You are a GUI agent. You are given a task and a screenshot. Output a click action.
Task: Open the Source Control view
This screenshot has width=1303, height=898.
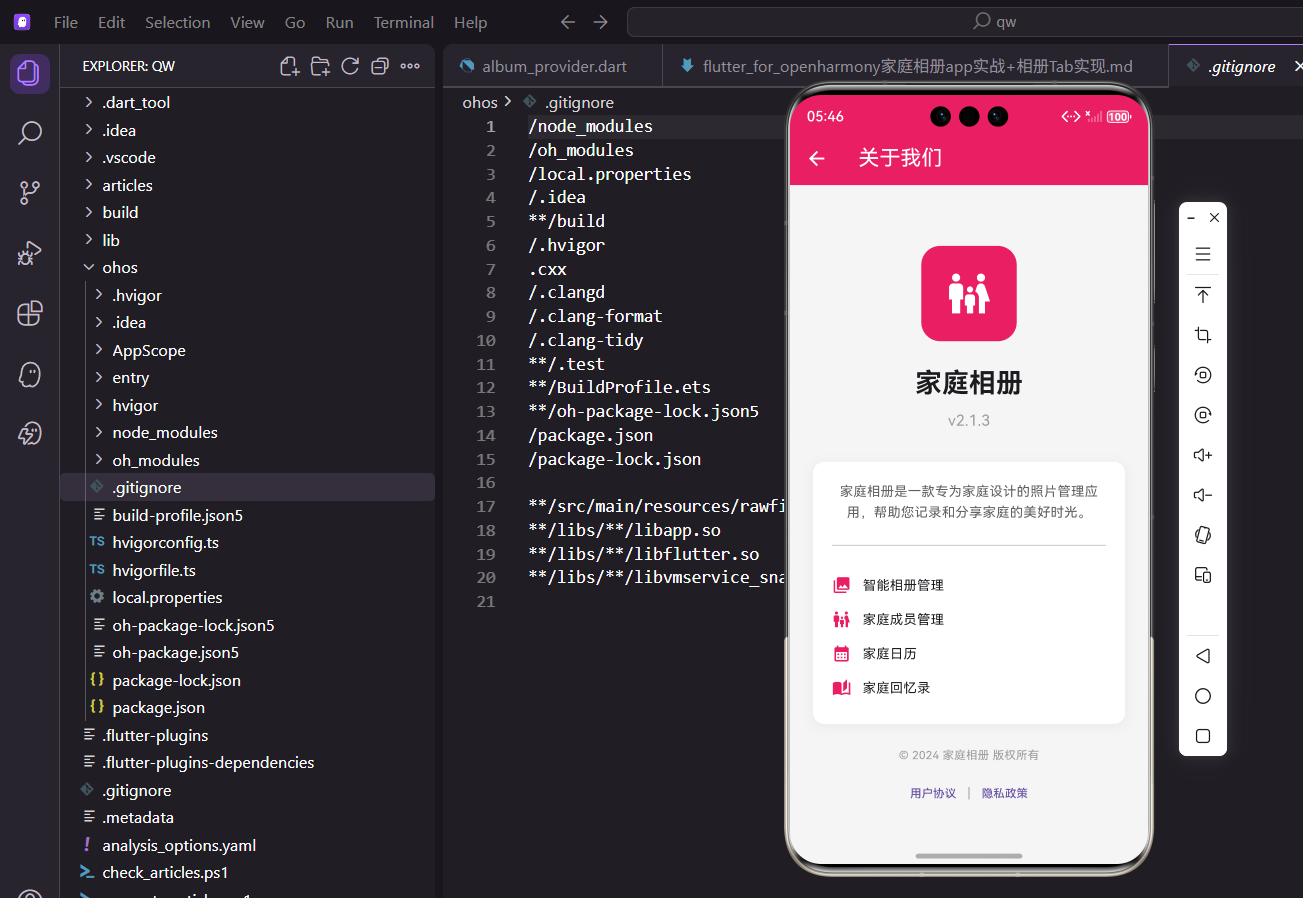pyautogui.click(x=29, y=193)
